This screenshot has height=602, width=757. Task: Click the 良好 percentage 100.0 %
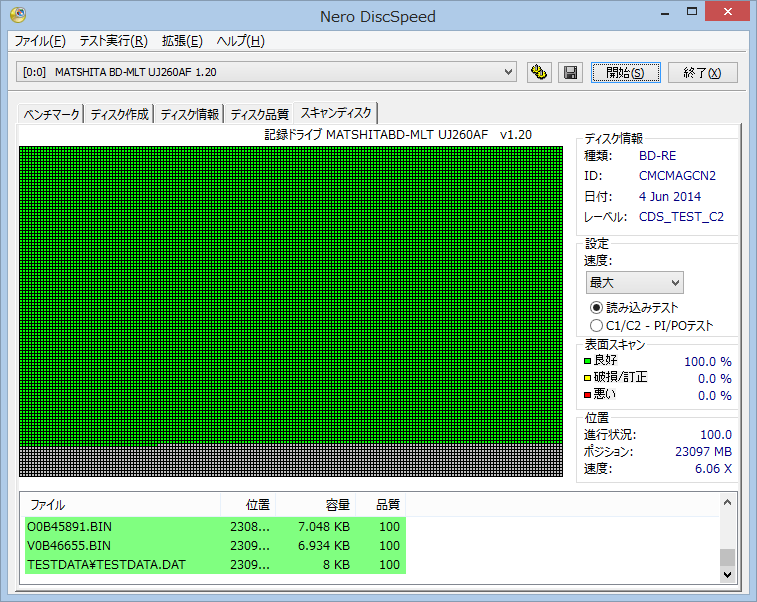[x=708, y=362]
